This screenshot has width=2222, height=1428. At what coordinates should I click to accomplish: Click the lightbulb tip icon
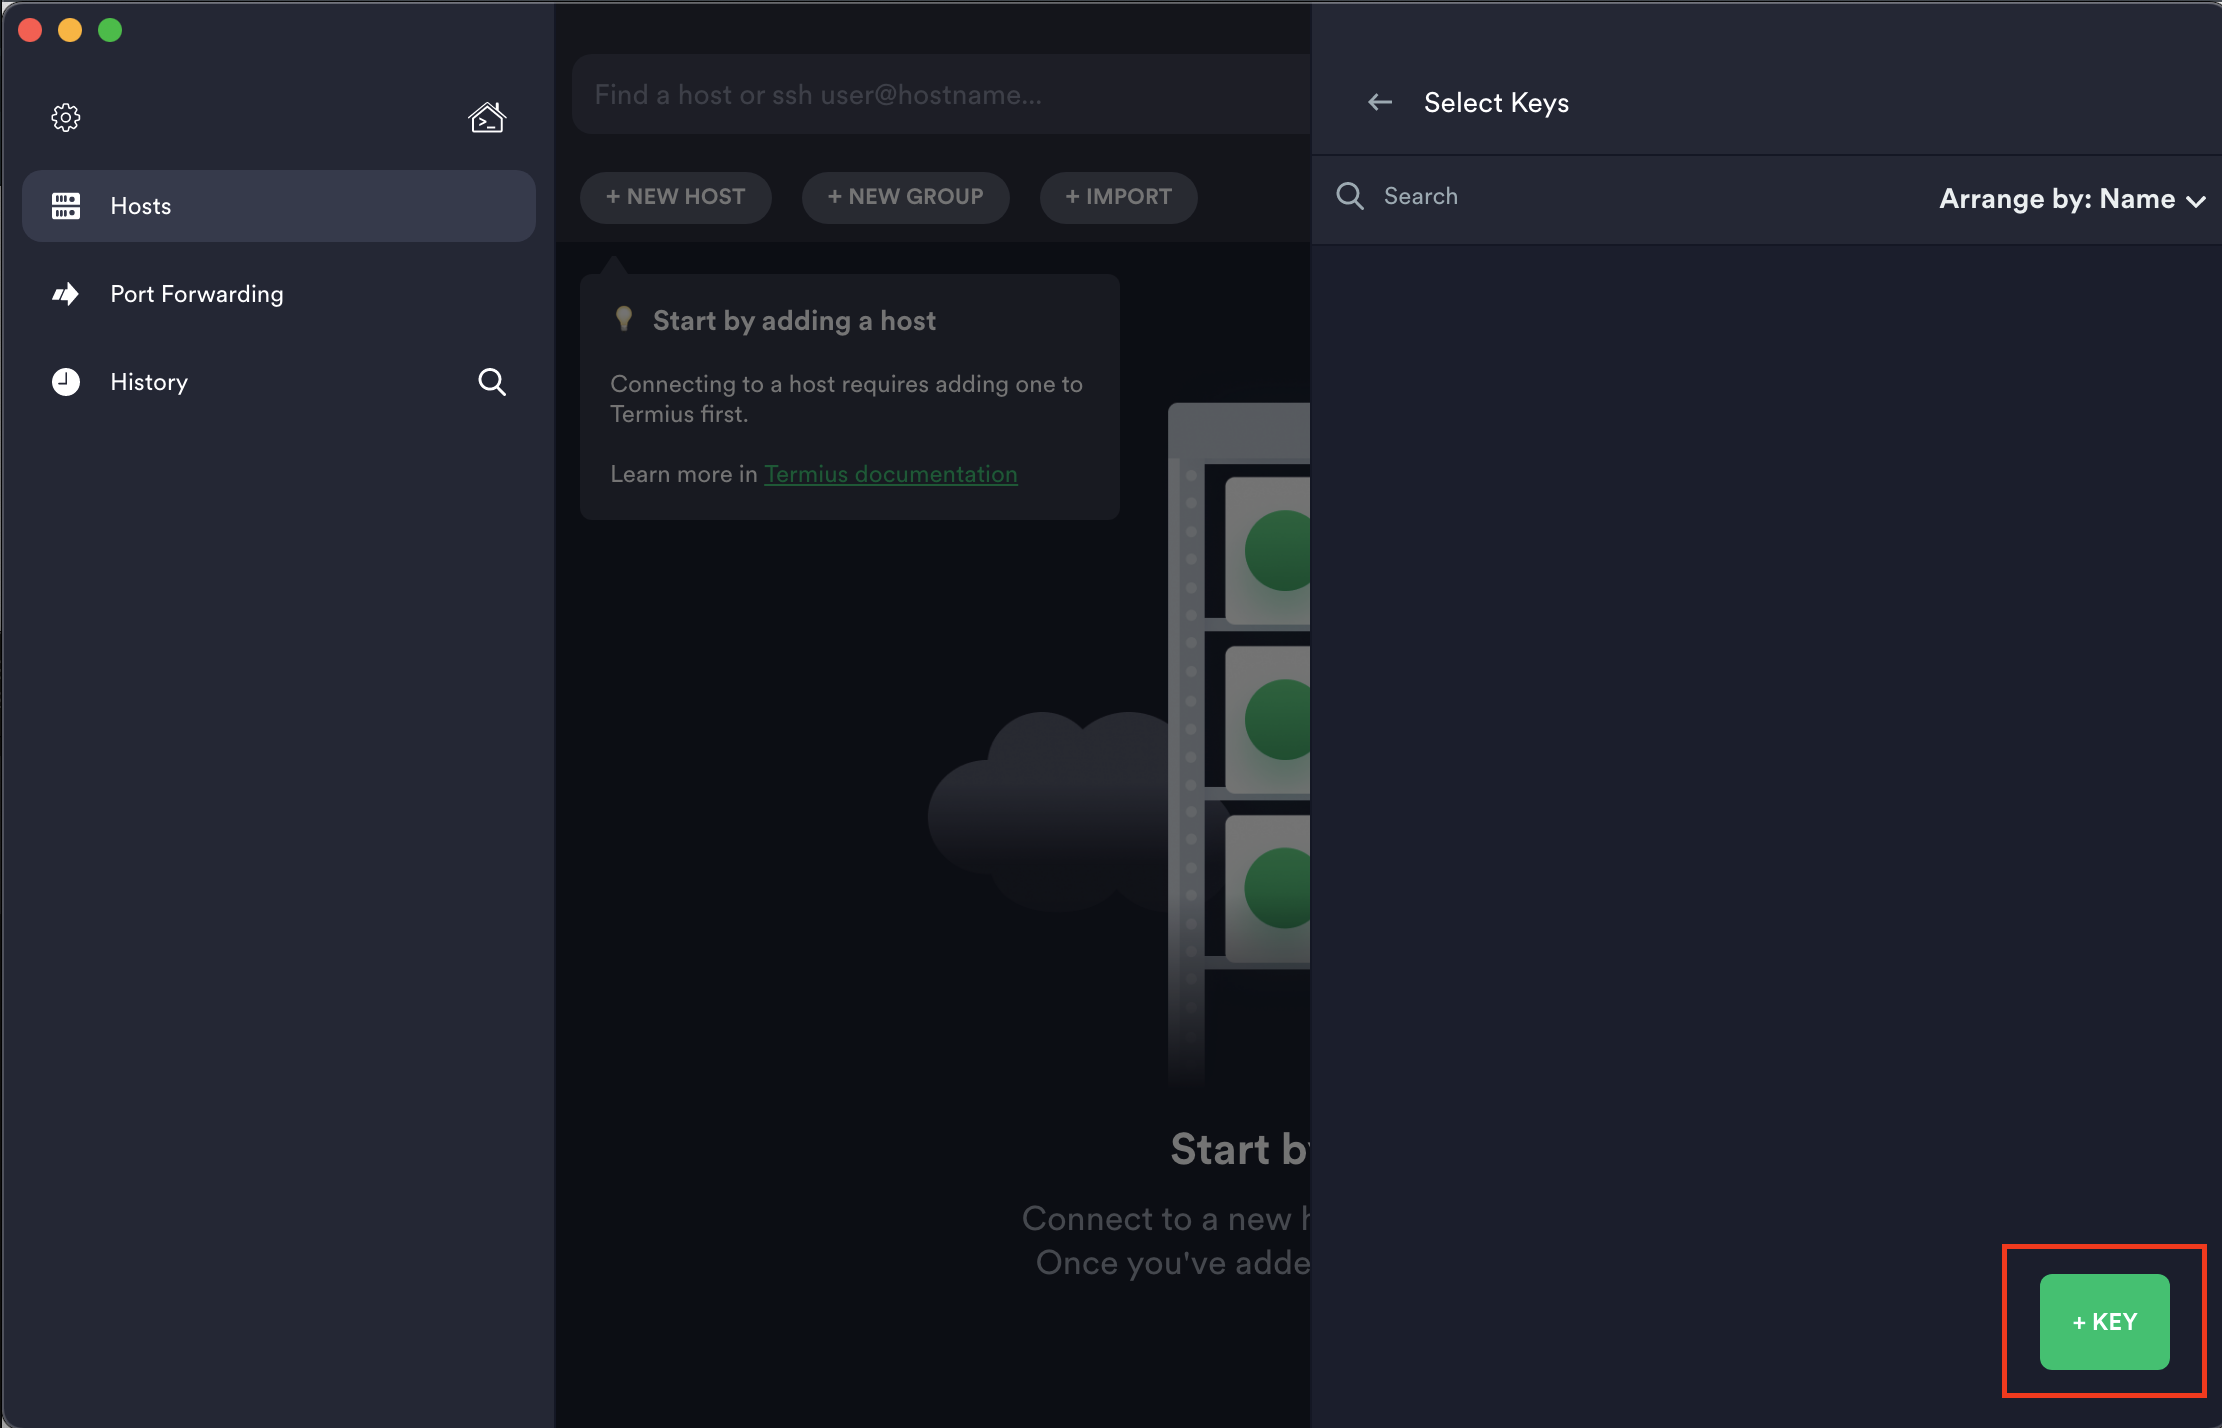[624, 319]
